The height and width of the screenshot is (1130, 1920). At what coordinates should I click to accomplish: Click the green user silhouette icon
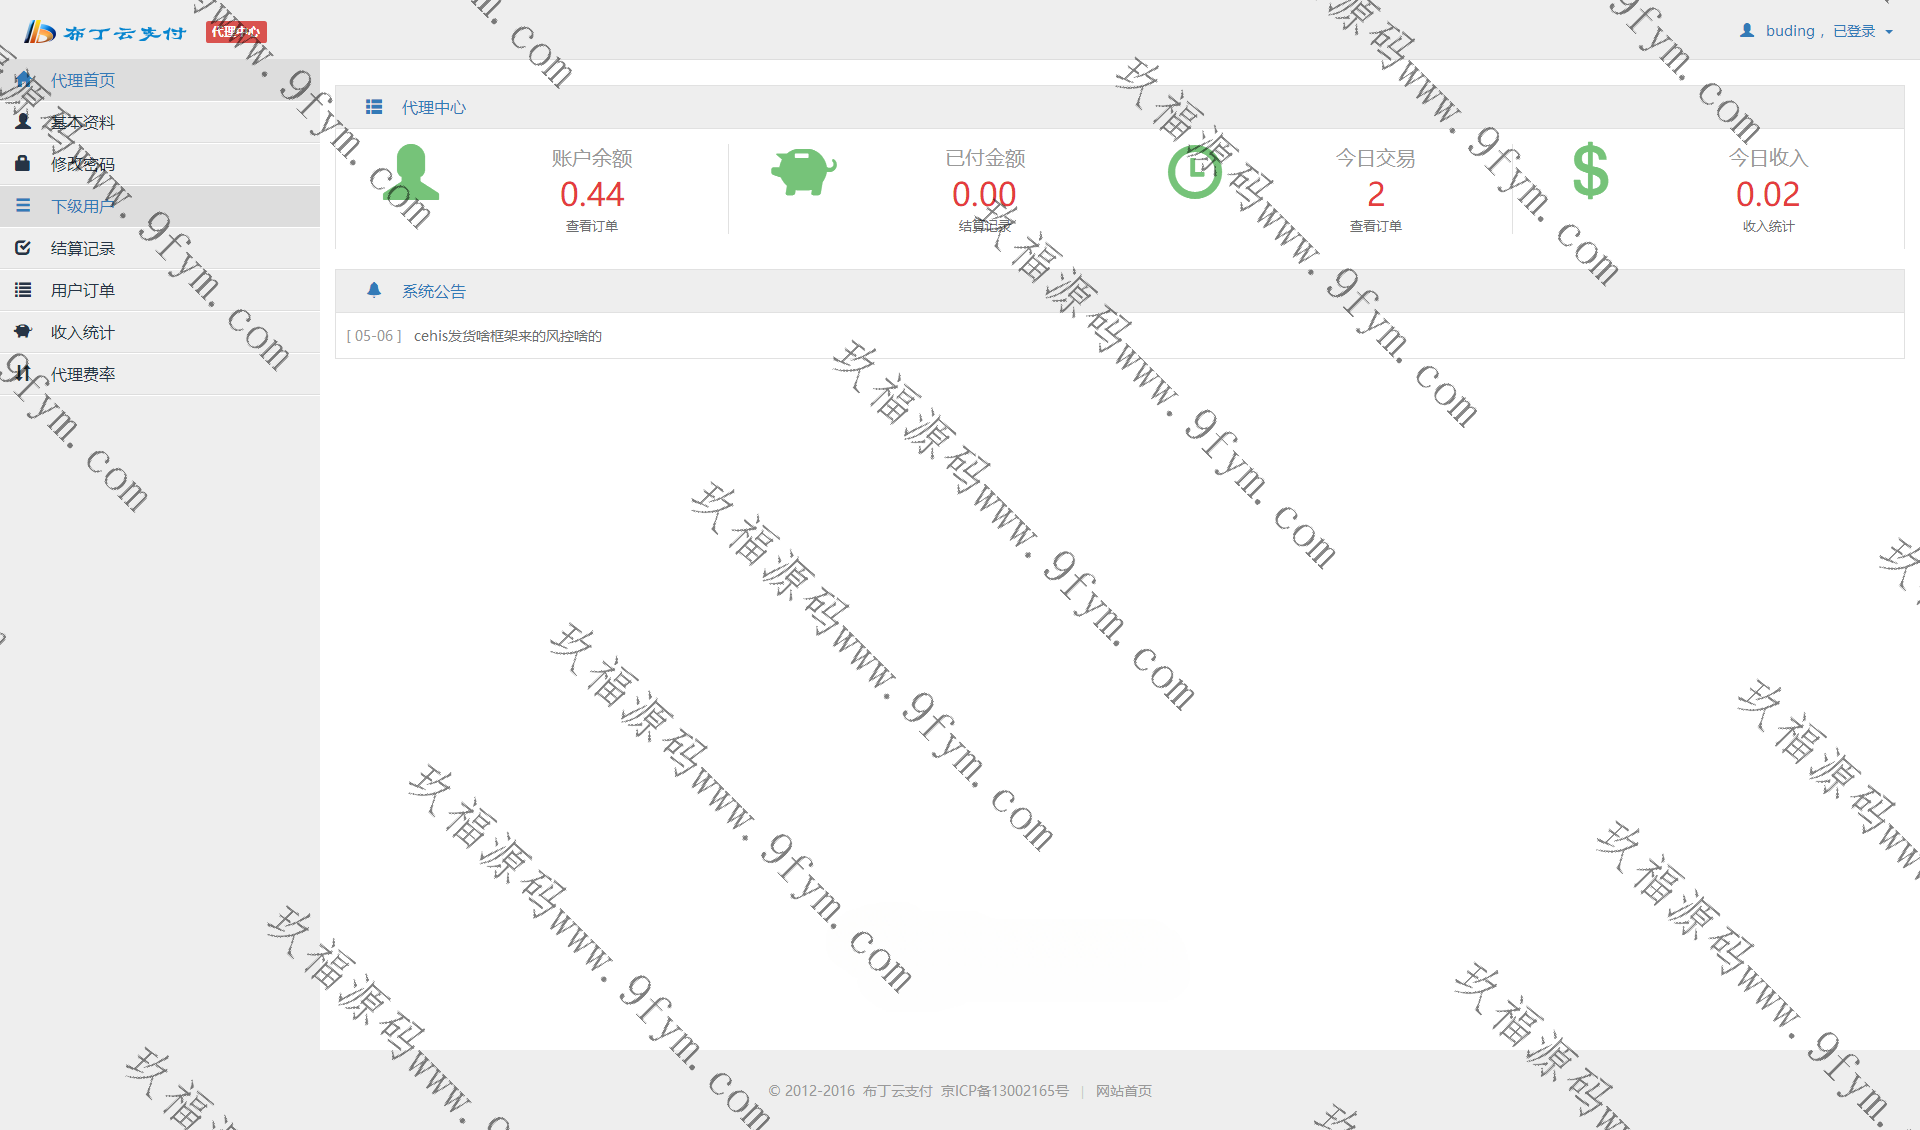(411, 173)
